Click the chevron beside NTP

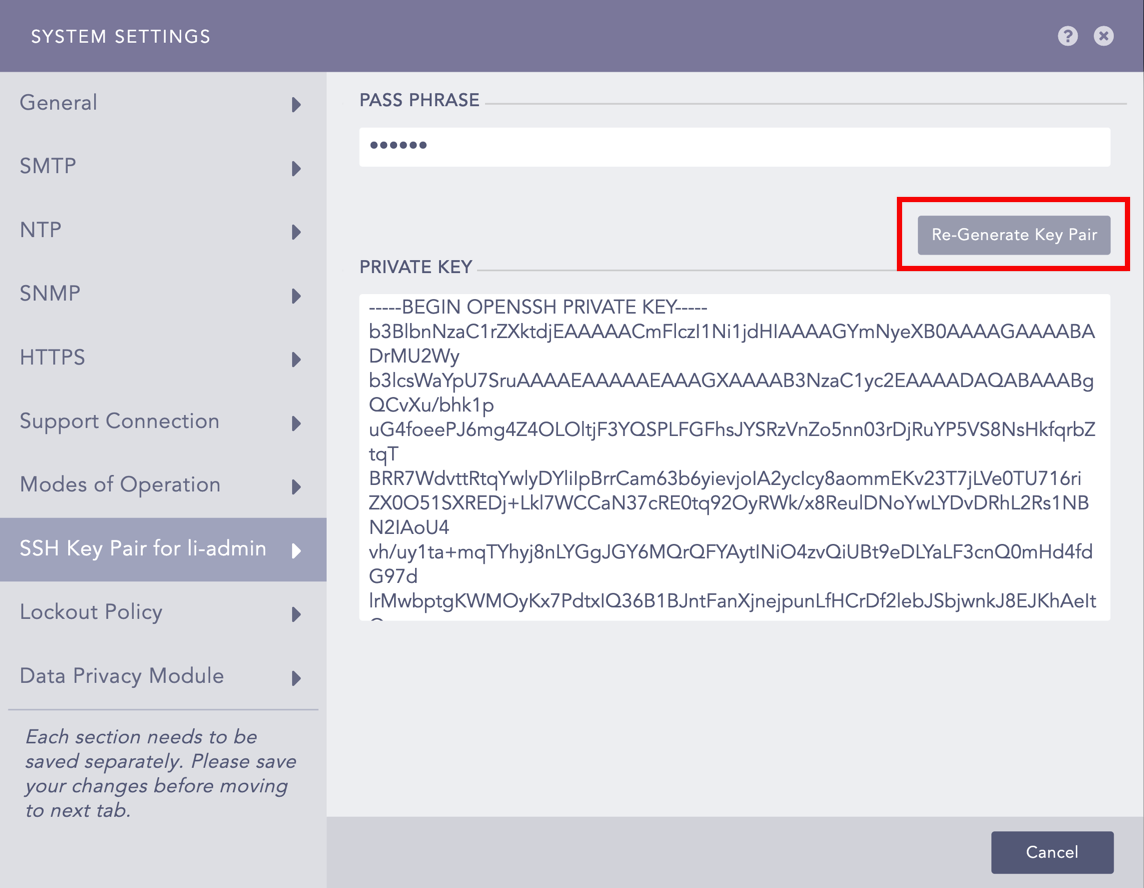[297, 231]
